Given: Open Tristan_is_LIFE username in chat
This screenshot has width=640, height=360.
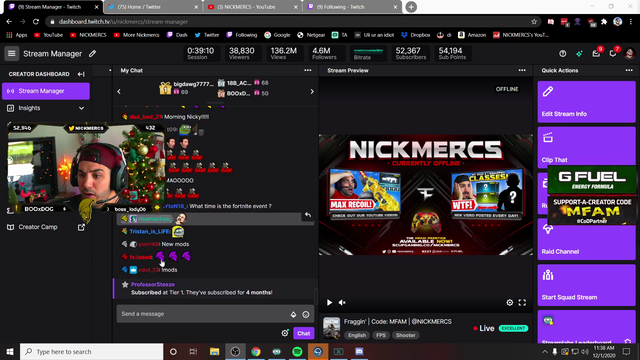Looking at the screenshot, I should [x=149, y=231].
